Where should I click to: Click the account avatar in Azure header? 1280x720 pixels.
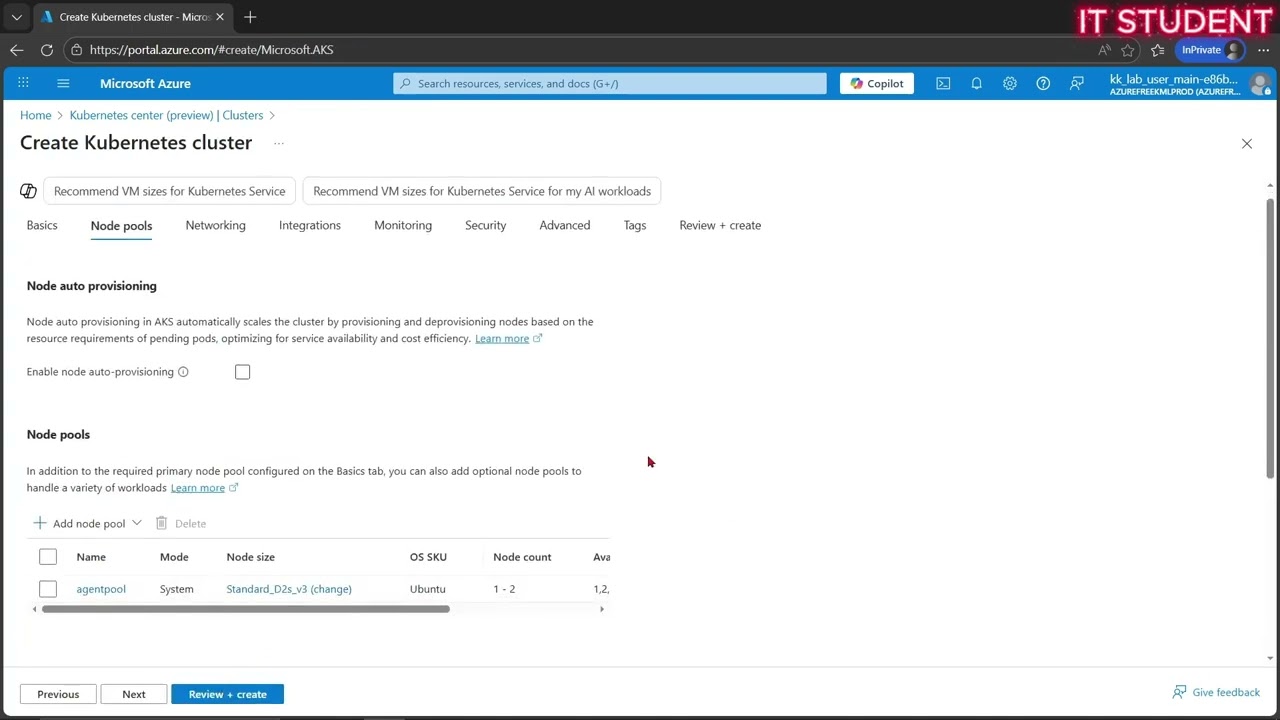(x=1259, y=84)
